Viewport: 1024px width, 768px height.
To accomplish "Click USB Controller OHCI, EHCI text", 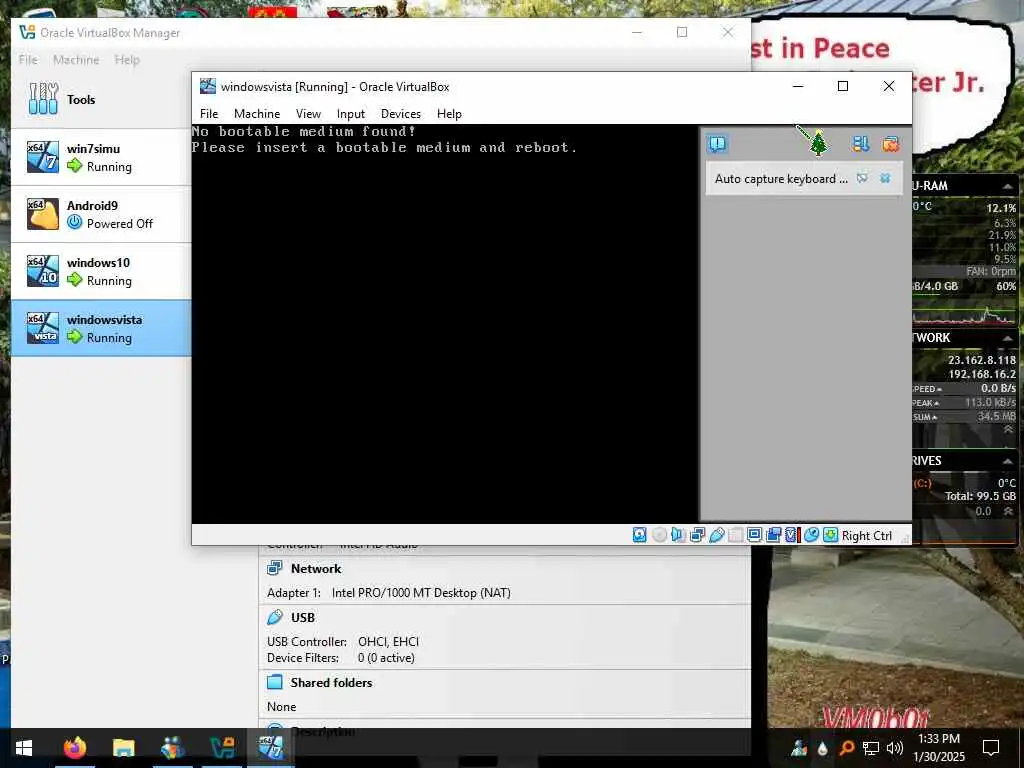I will point(343,641).
